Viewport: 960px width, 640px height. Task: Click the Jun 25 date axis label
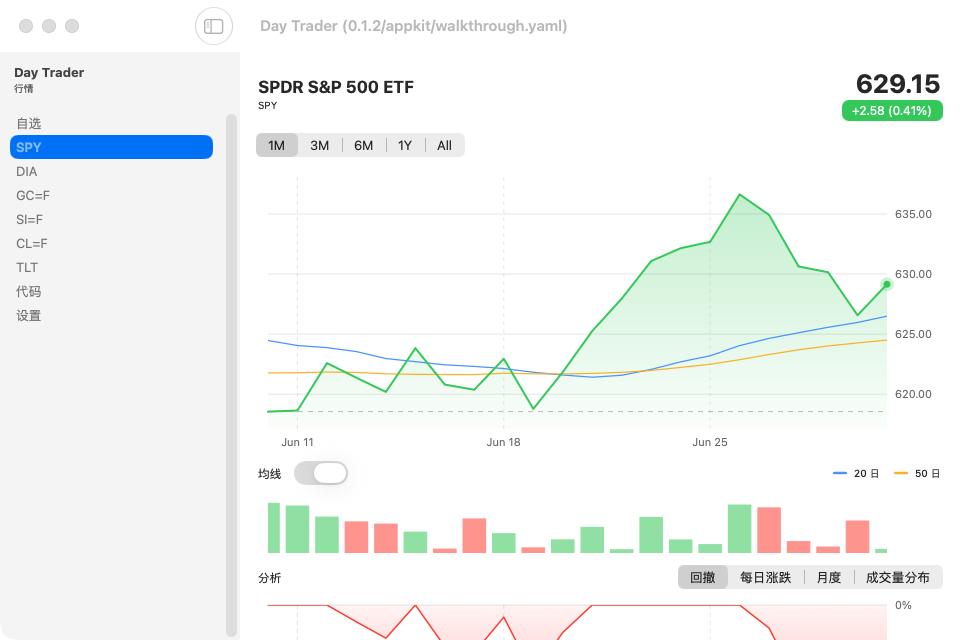[x=710, y=442]
